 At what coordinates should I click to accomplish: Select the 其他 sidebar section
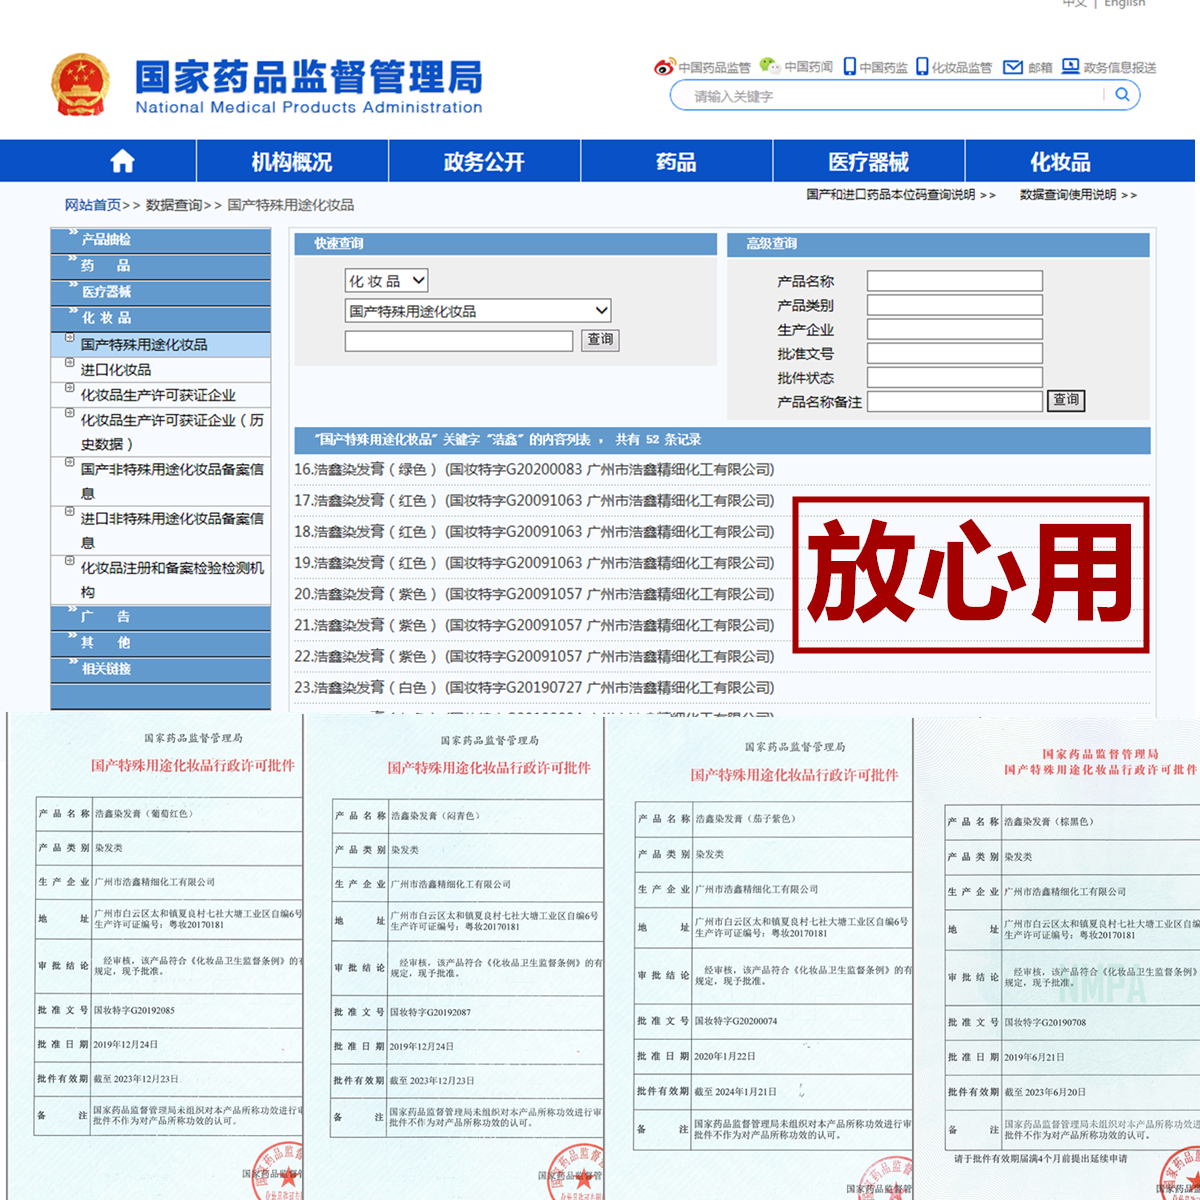[161, 643]
